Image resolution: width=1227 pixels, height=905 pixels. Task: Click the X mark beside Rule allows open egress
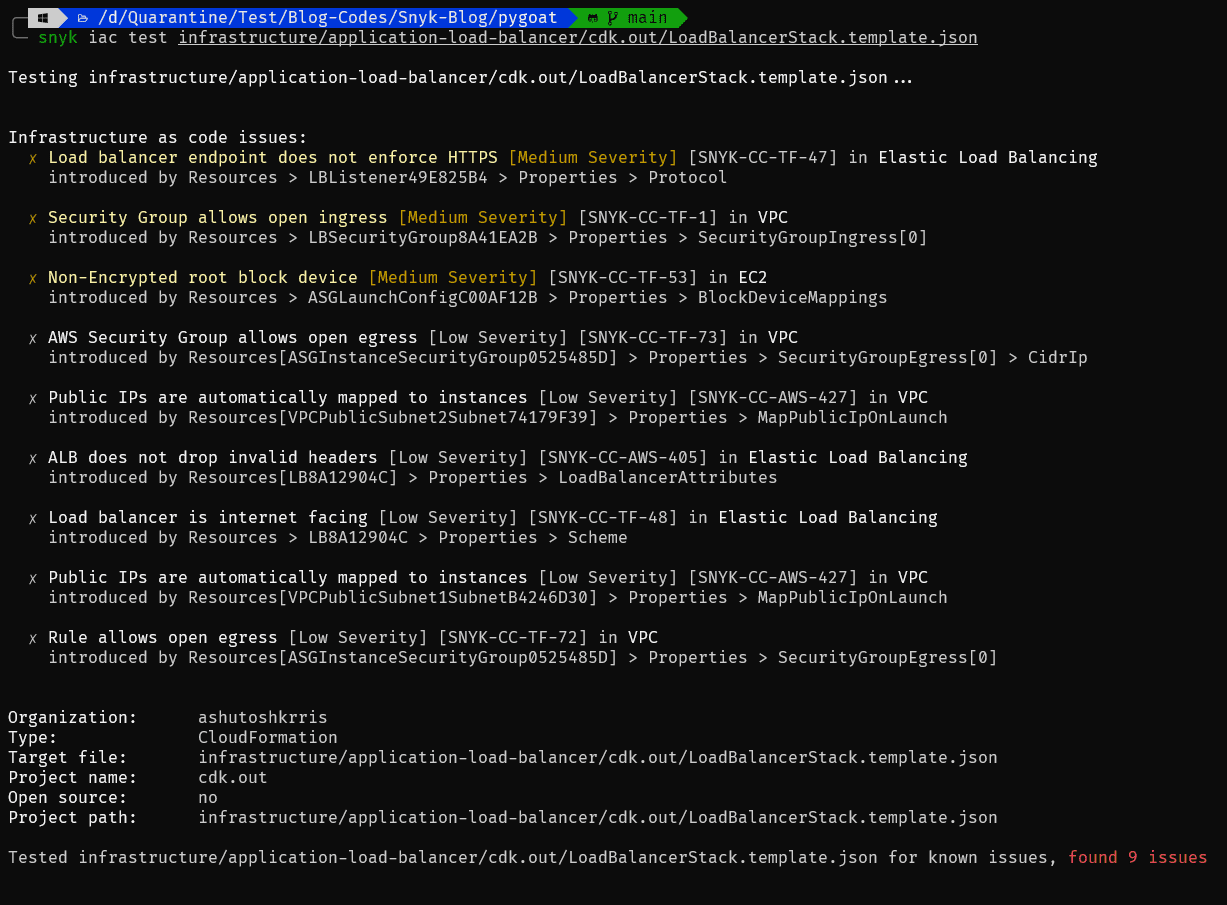tap(33, 638)
